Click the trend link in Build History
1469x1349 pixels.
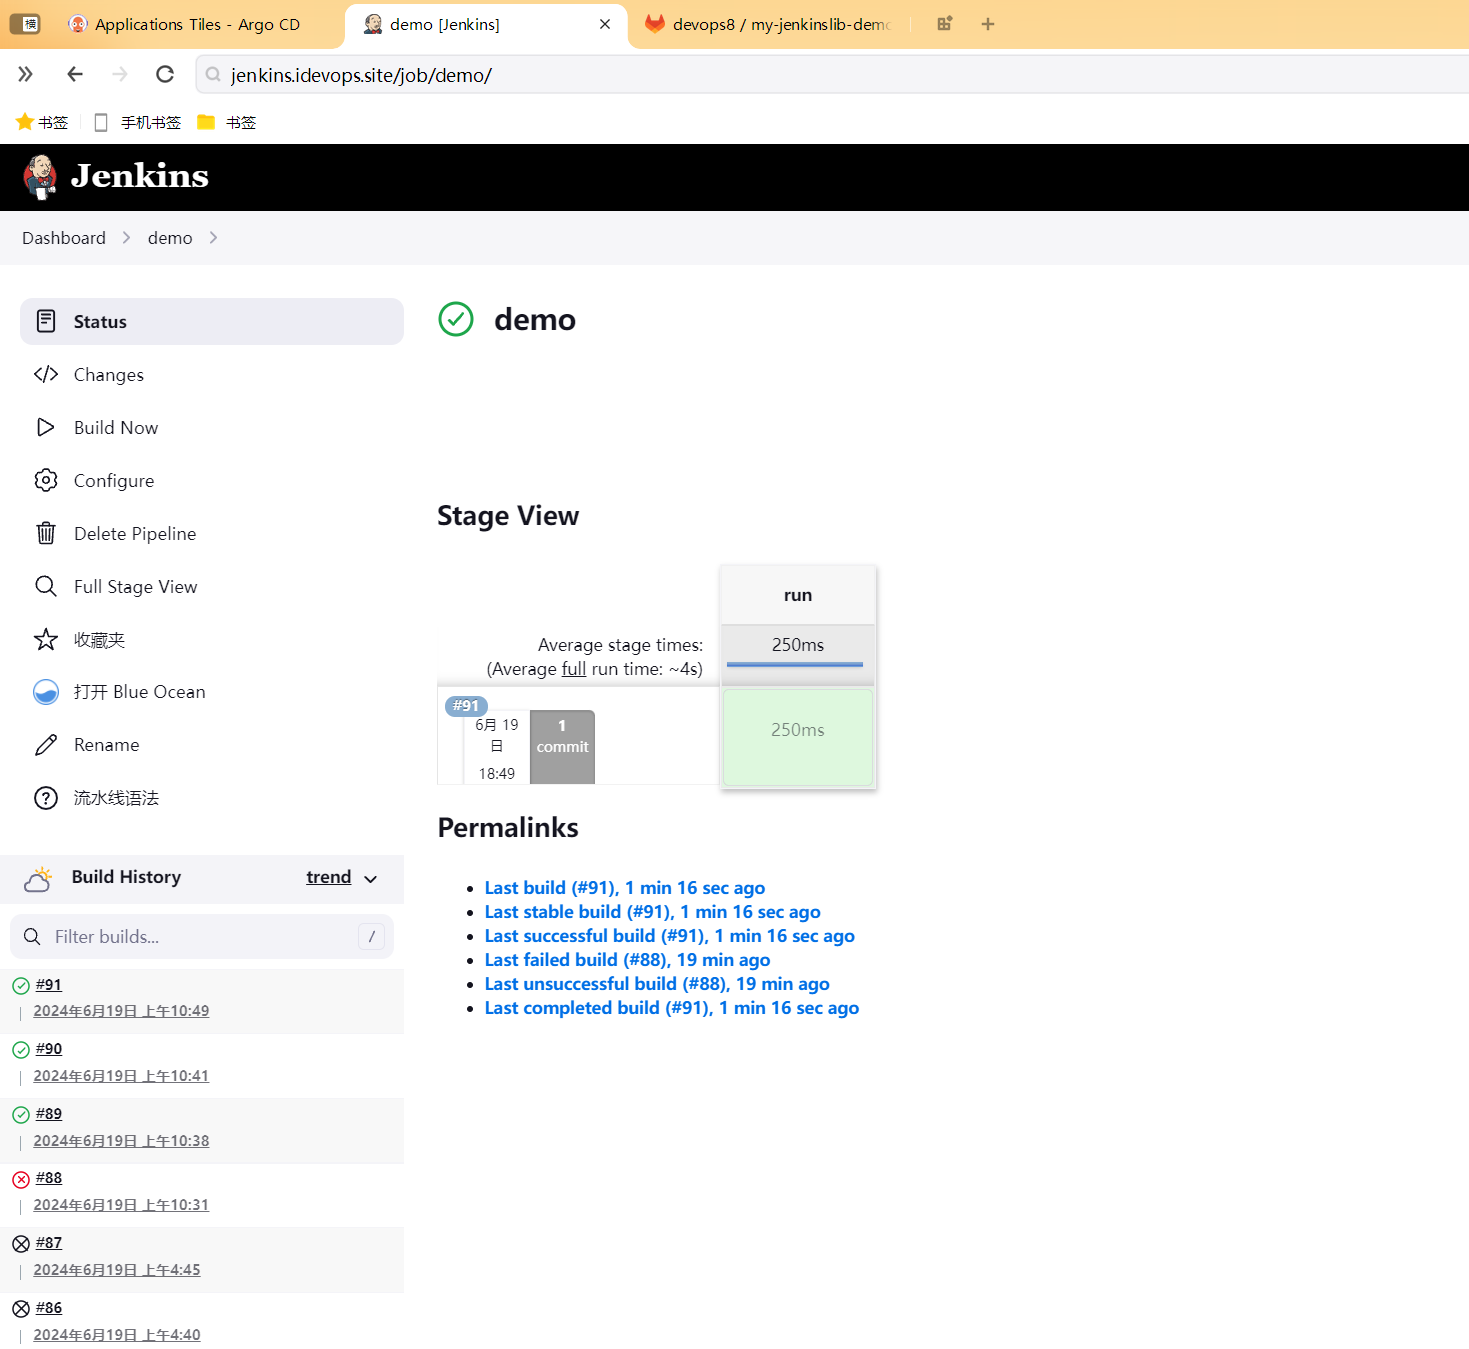328,877
